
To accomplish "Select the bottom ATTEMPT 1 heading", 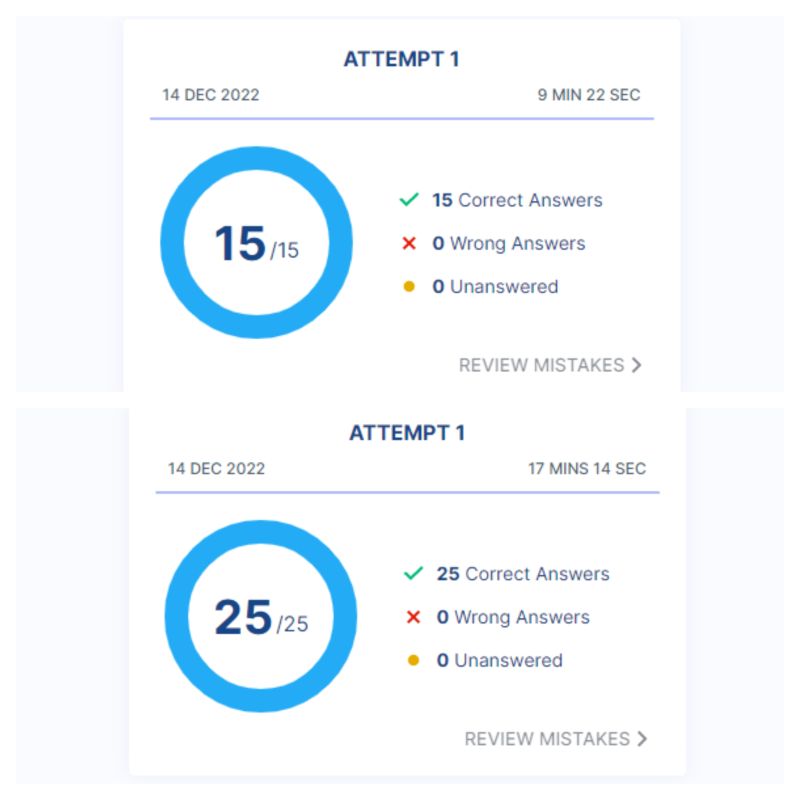I will tap(407, 433).
